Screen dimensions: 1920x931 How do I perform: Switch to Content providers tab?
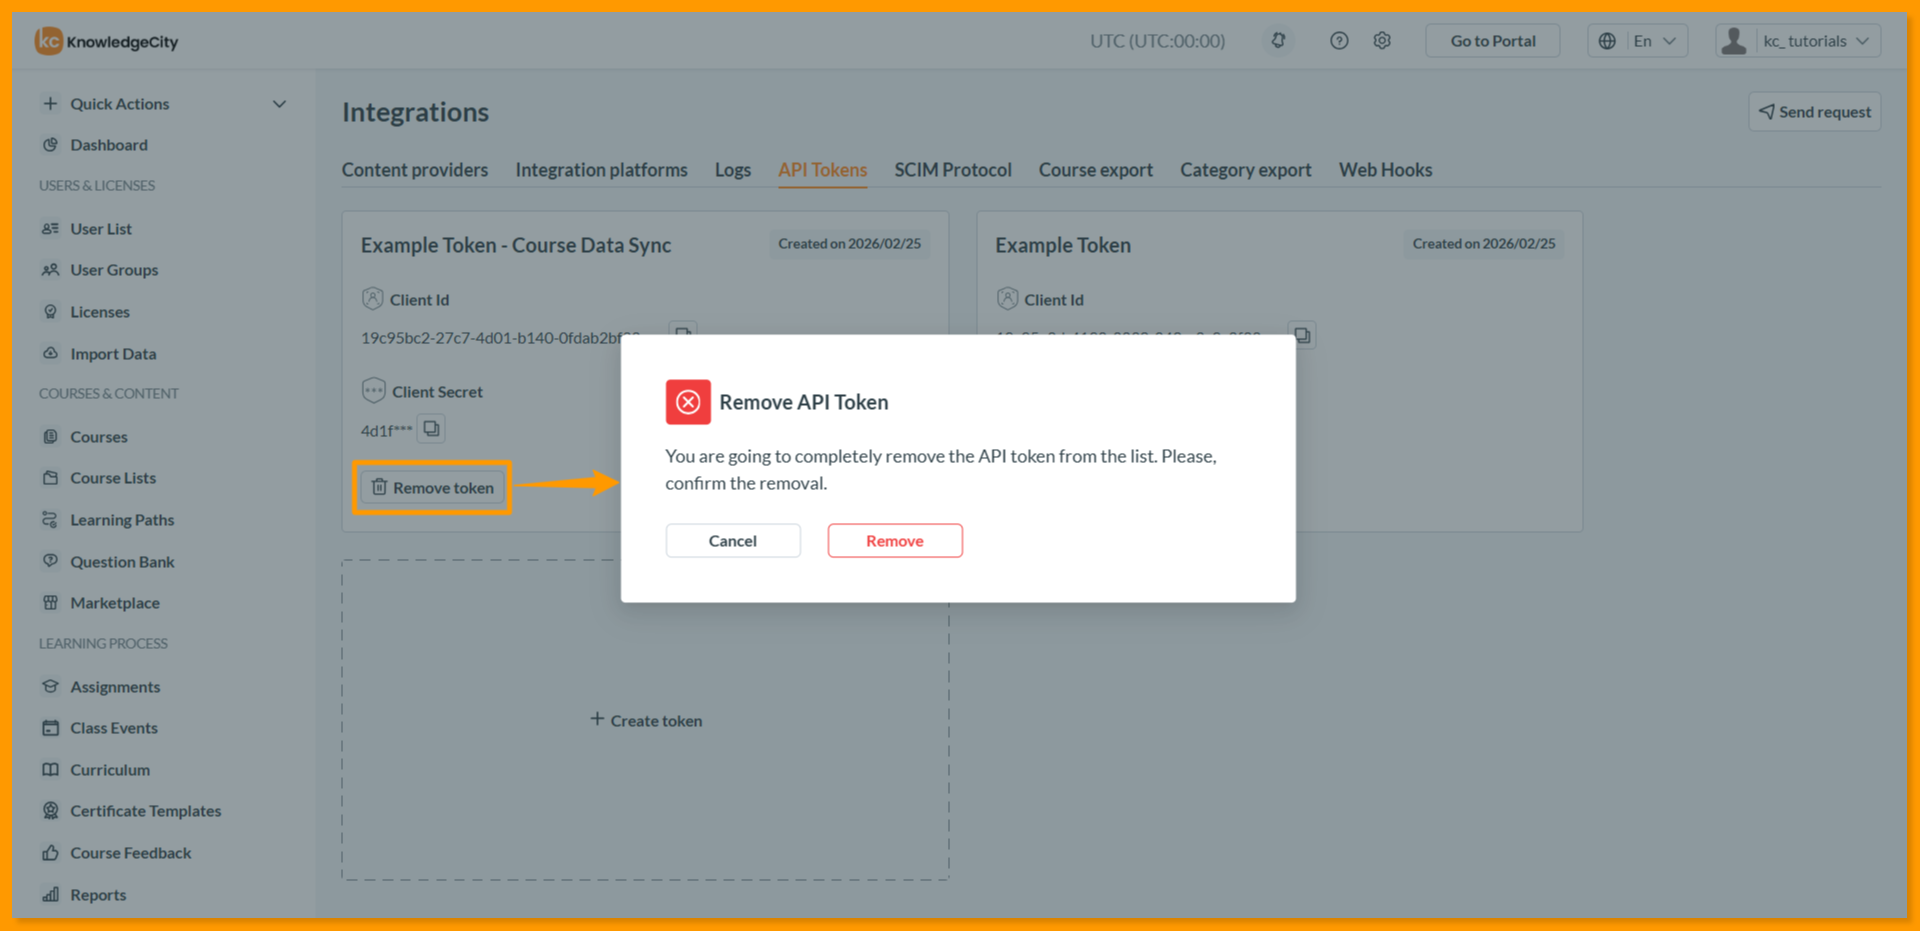[415, 170]
